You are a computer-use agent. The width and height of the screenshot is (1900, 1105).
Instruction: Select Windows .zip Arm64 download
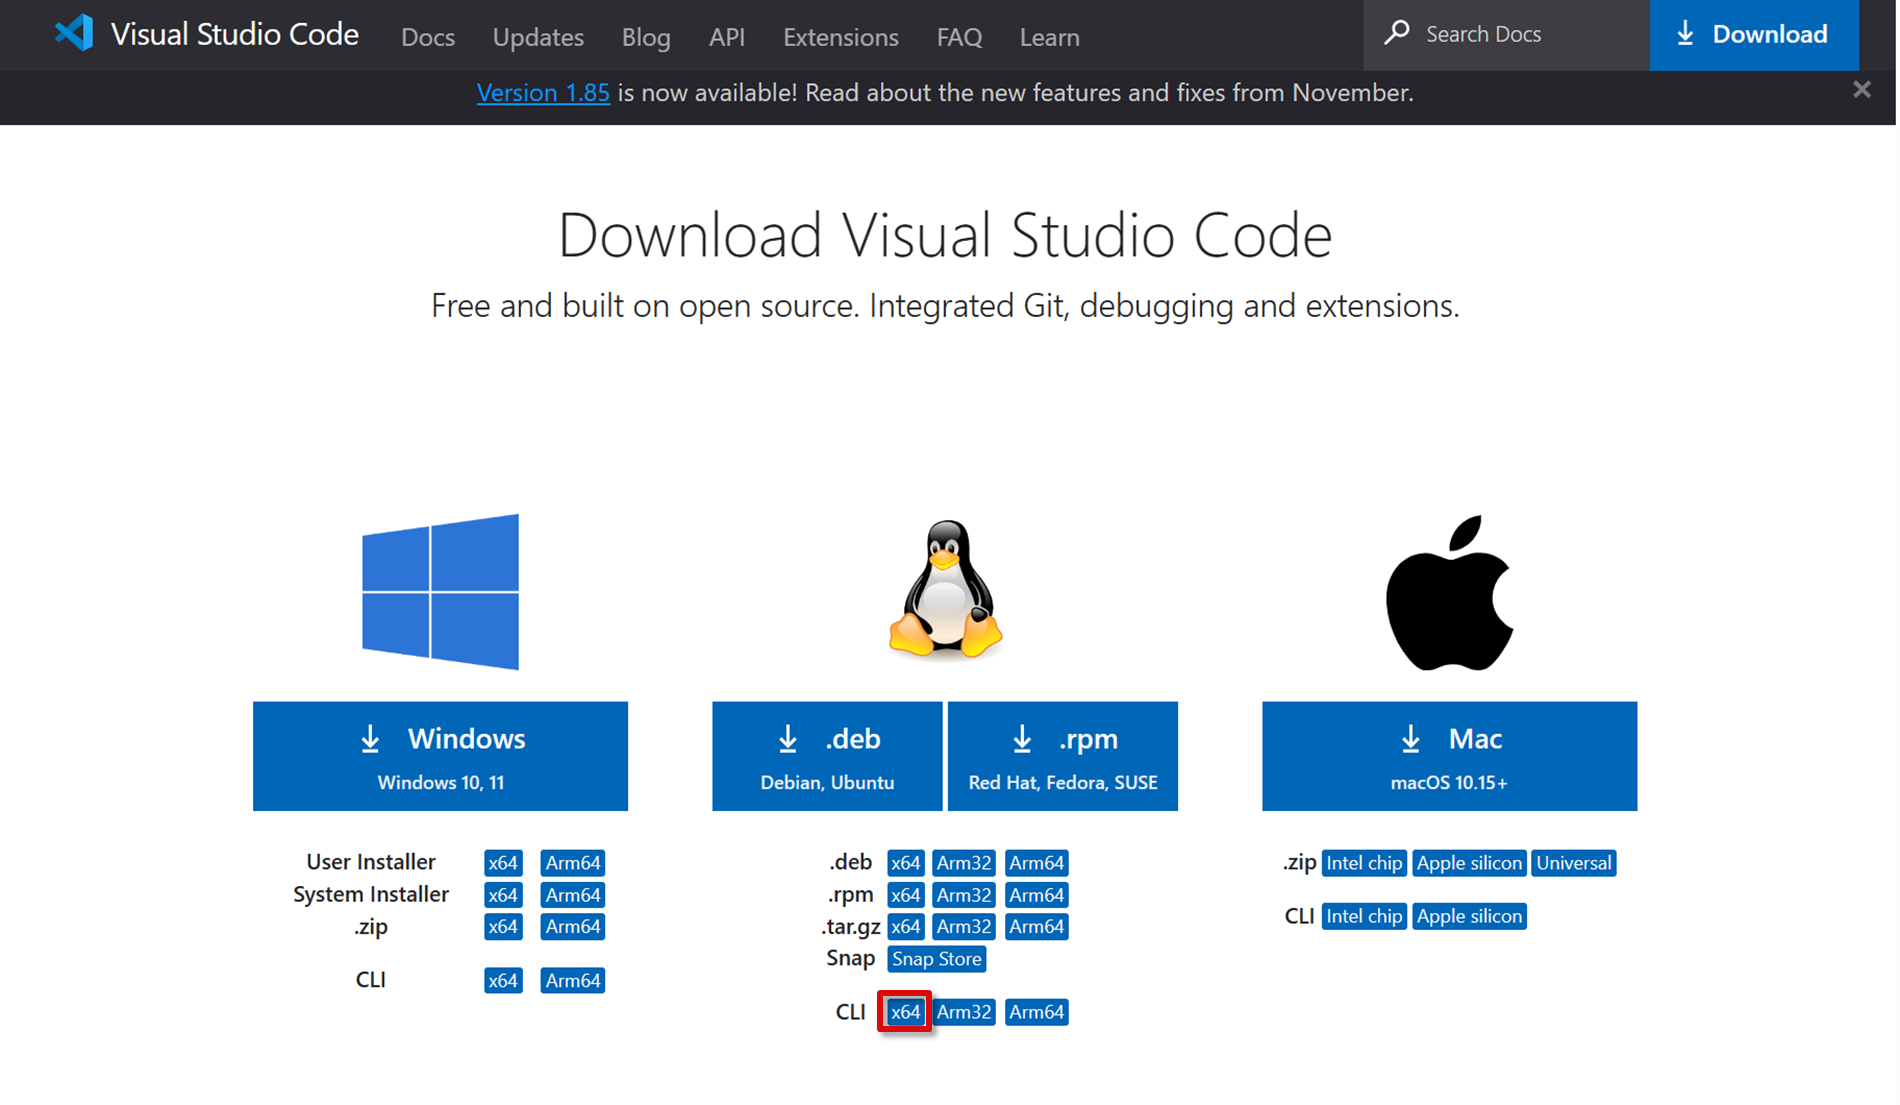[573, 927]
